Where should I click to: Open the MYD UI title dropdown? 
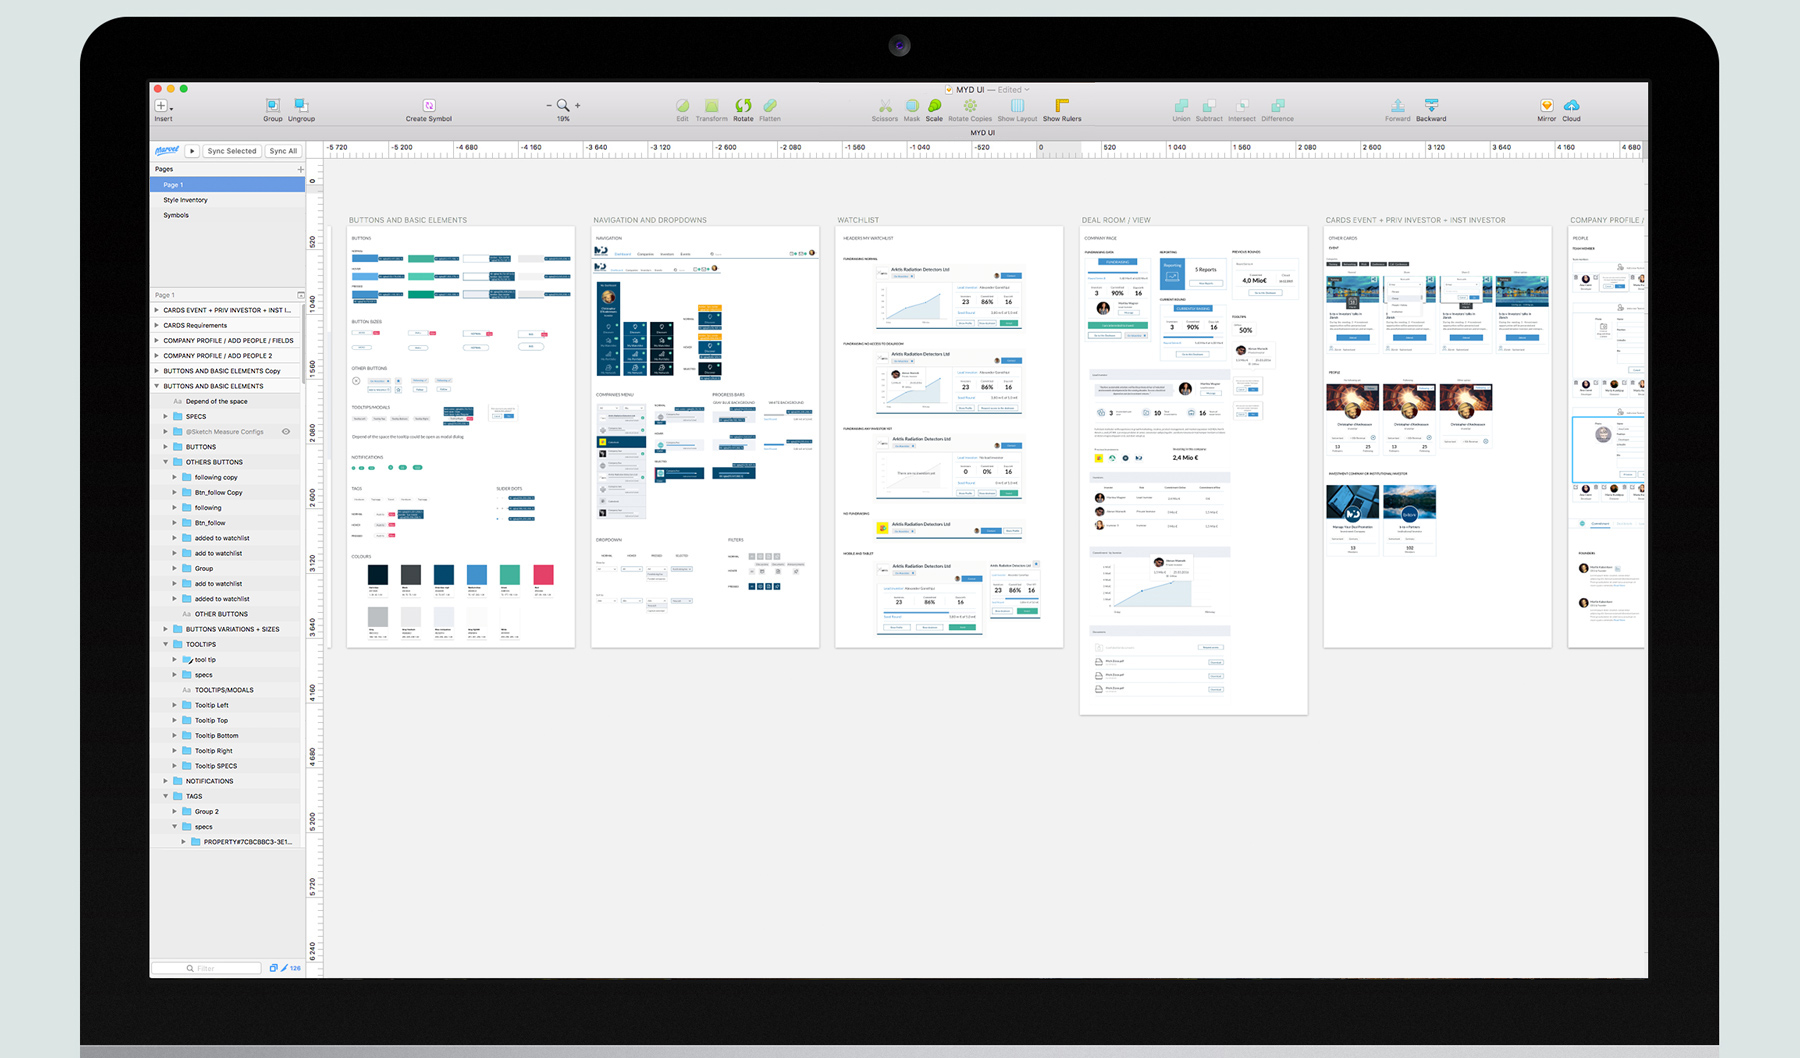[1027, 90]
